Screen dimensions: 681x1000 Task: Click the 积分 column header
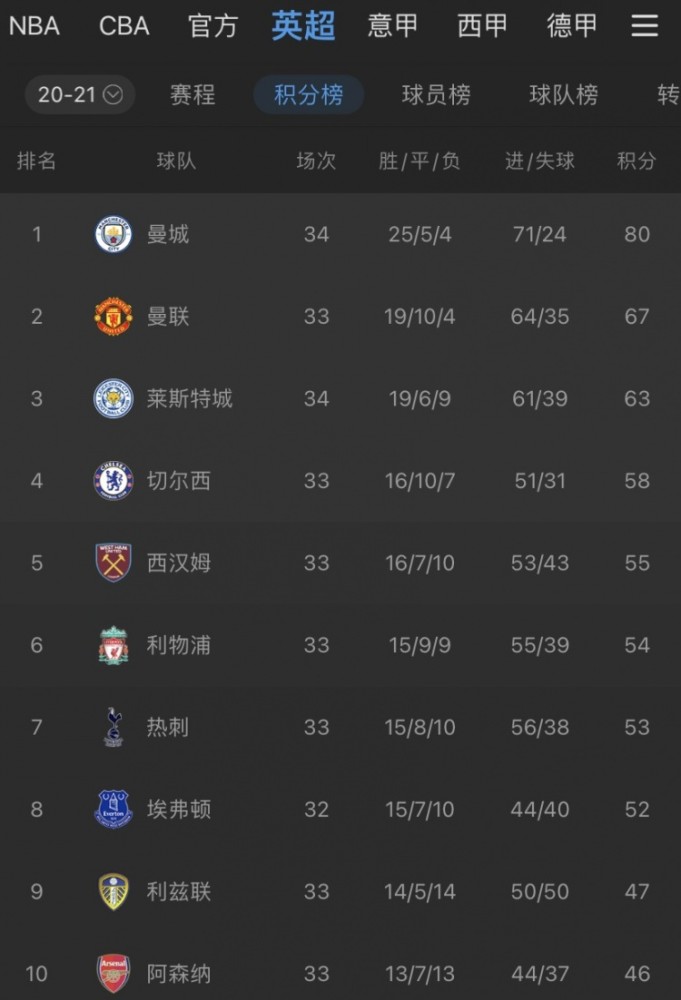point(636,161)
